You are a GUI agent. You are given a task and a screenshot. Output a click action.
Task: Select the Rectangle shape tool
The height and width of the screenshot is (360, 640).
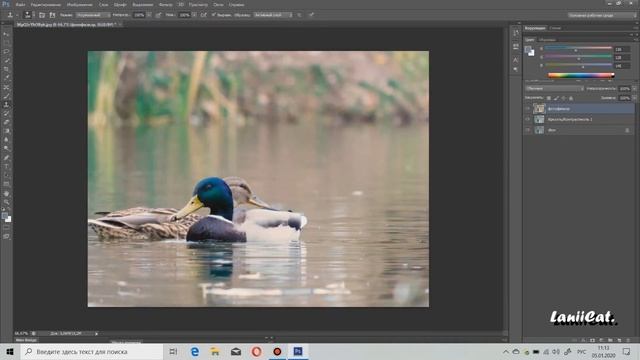(x=6, y=184)
